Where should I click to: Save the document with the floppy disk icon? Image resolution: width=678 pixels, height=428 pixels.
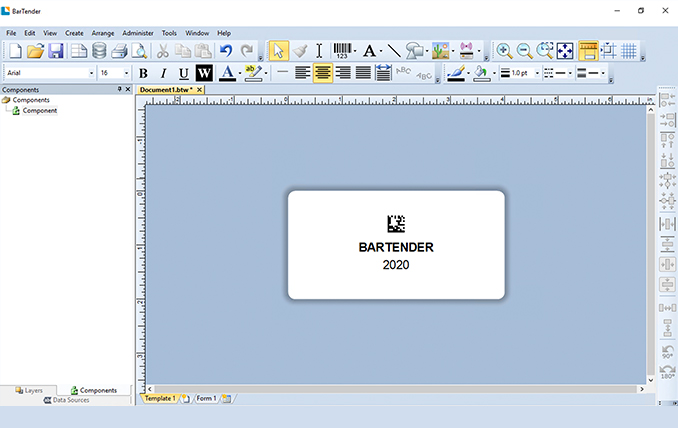pos(56,51)
